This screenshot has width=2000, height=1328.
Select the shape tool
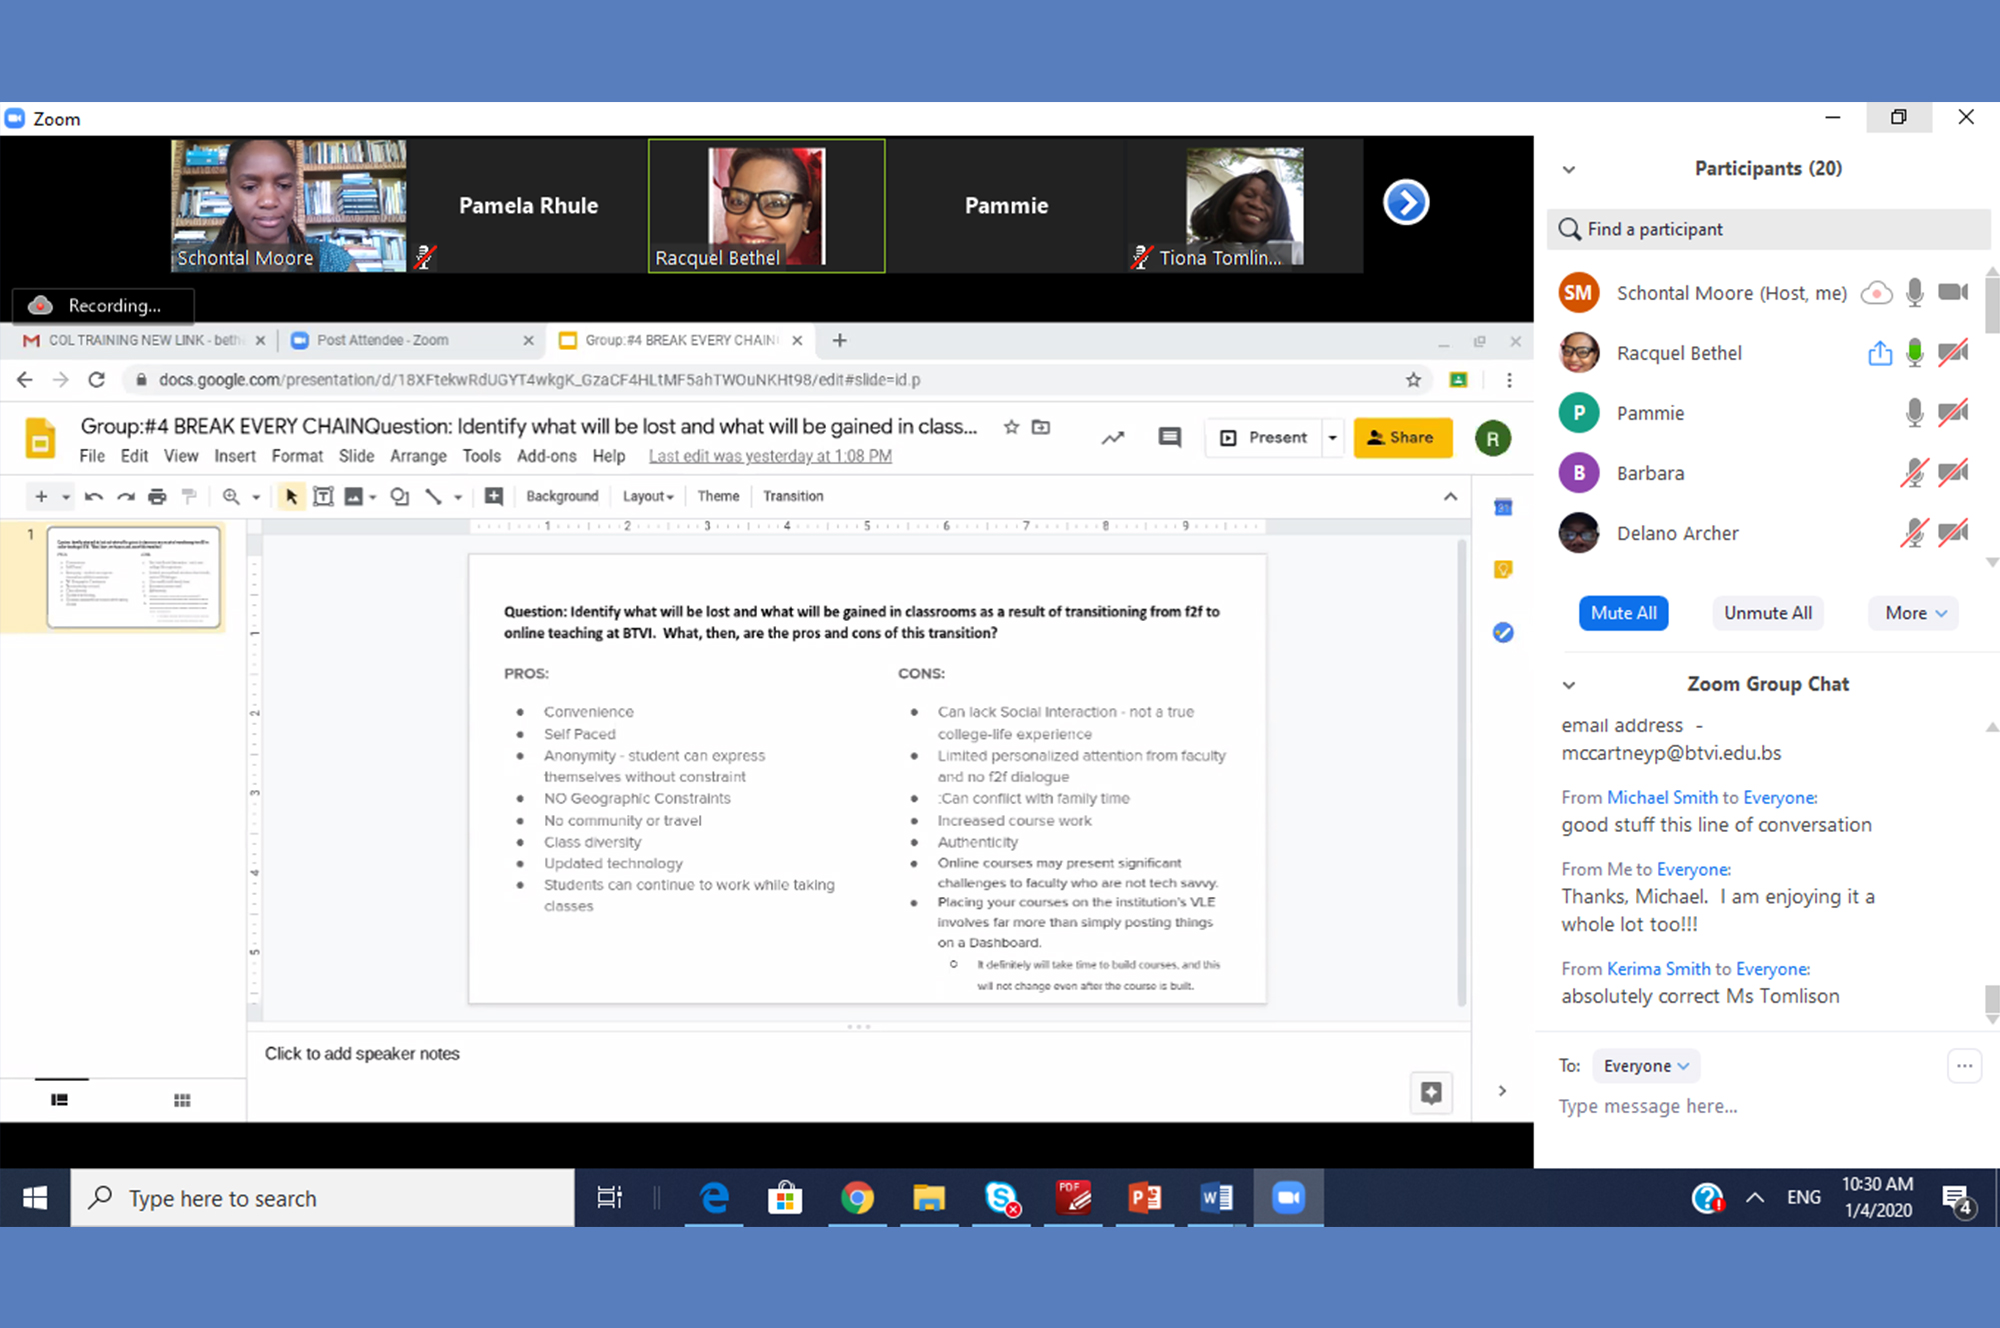coord(400,496)
